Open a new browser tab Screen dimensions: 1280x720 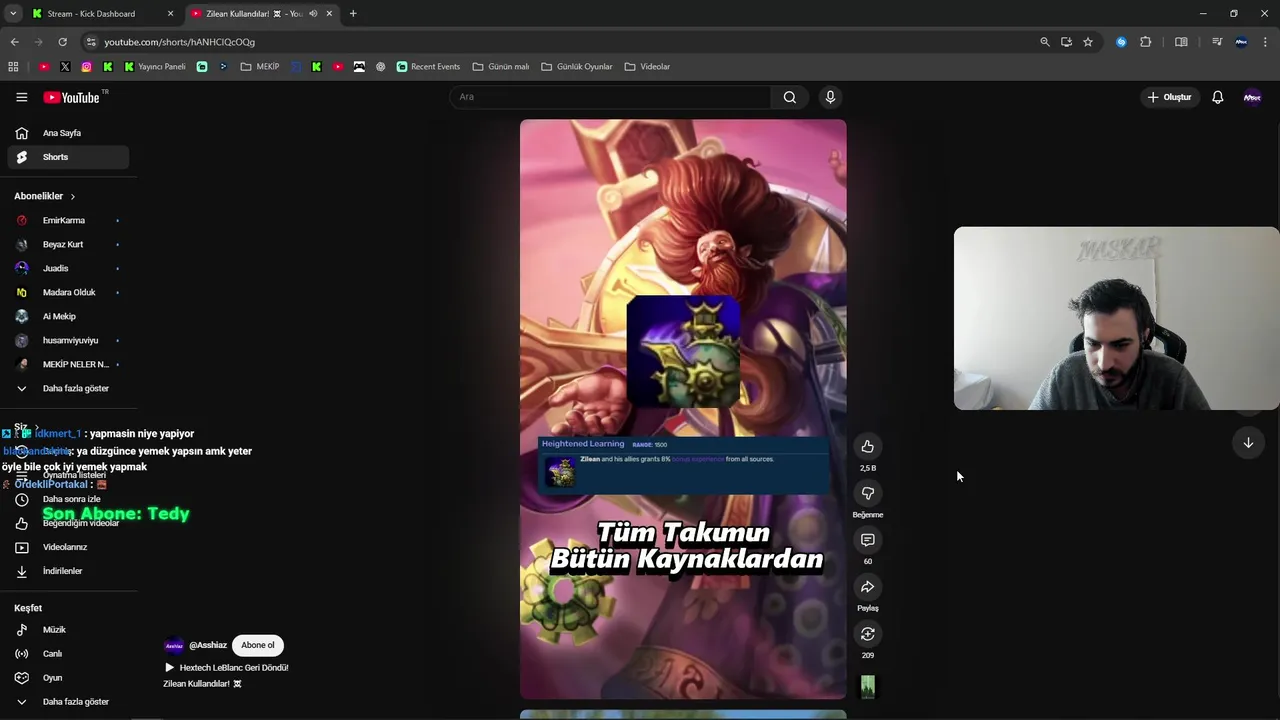(x=353, y=14)
